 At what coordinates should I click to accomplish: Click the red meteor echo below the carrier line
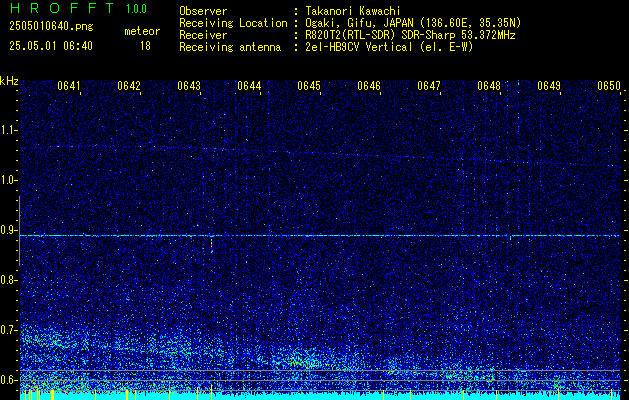click(x=211, y=244)
